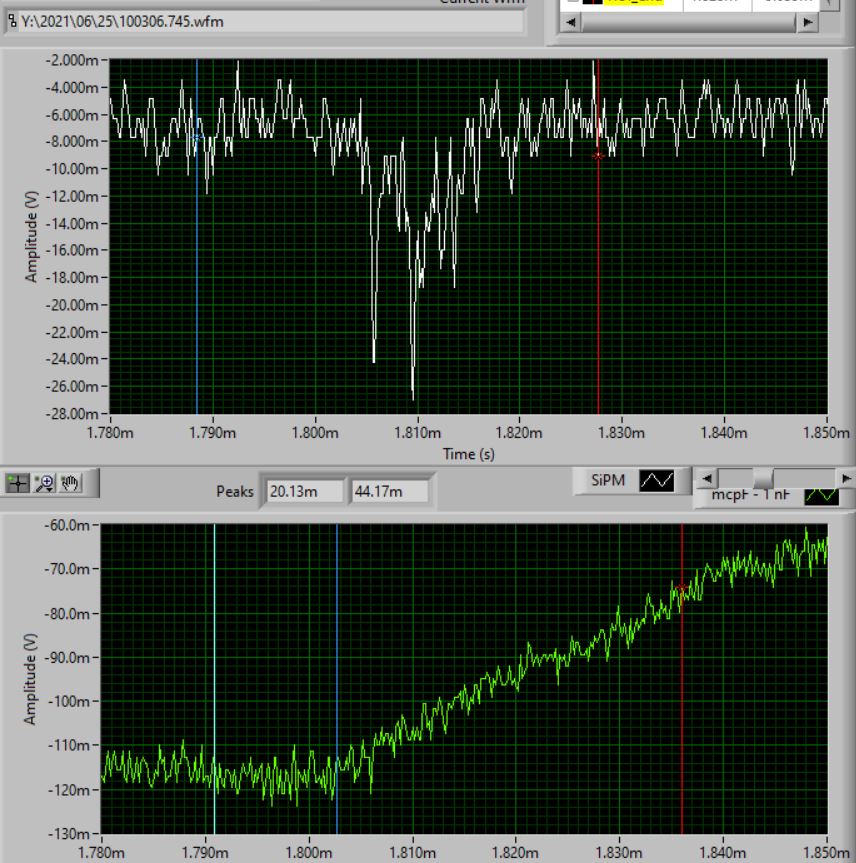Select the cursor movement crosshair tool

tap(17, 483)
